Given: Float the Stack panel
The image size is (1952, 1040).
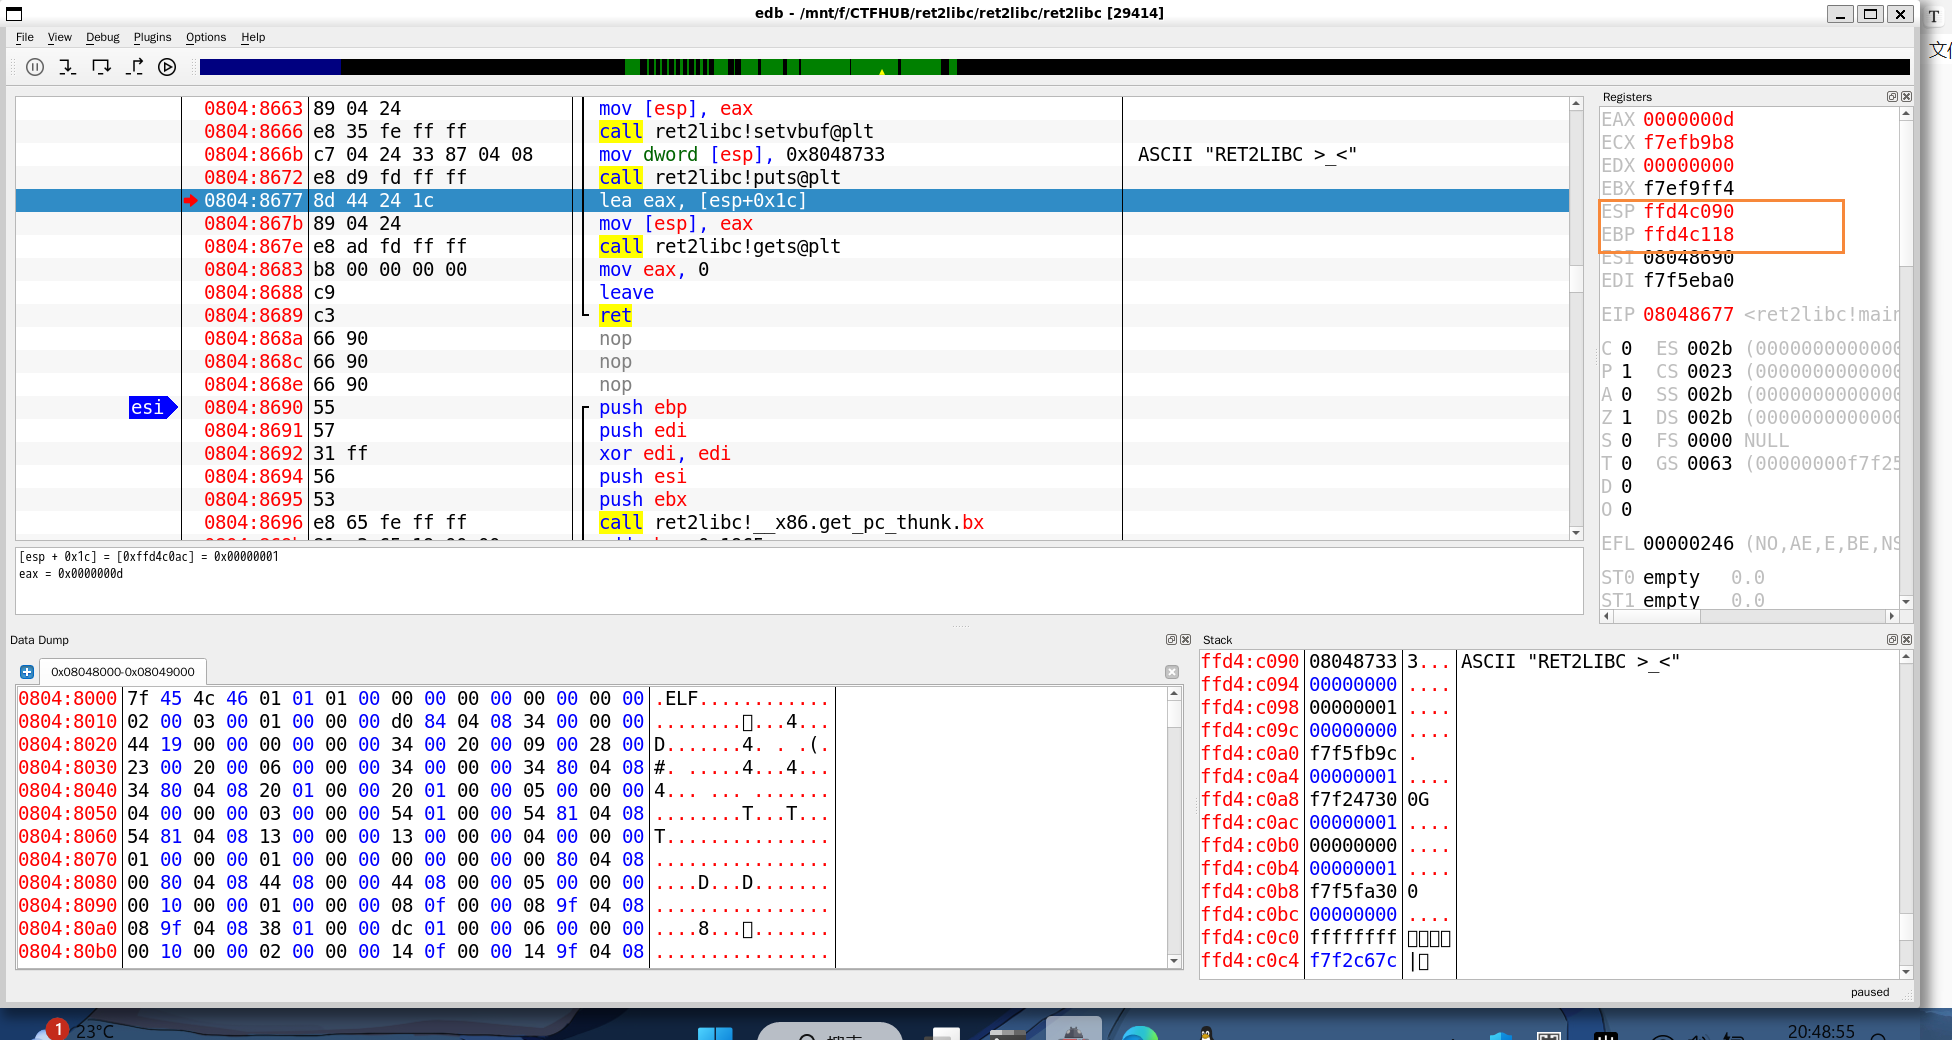Looking at the screenshot, I should click(x=1892, y=640).
